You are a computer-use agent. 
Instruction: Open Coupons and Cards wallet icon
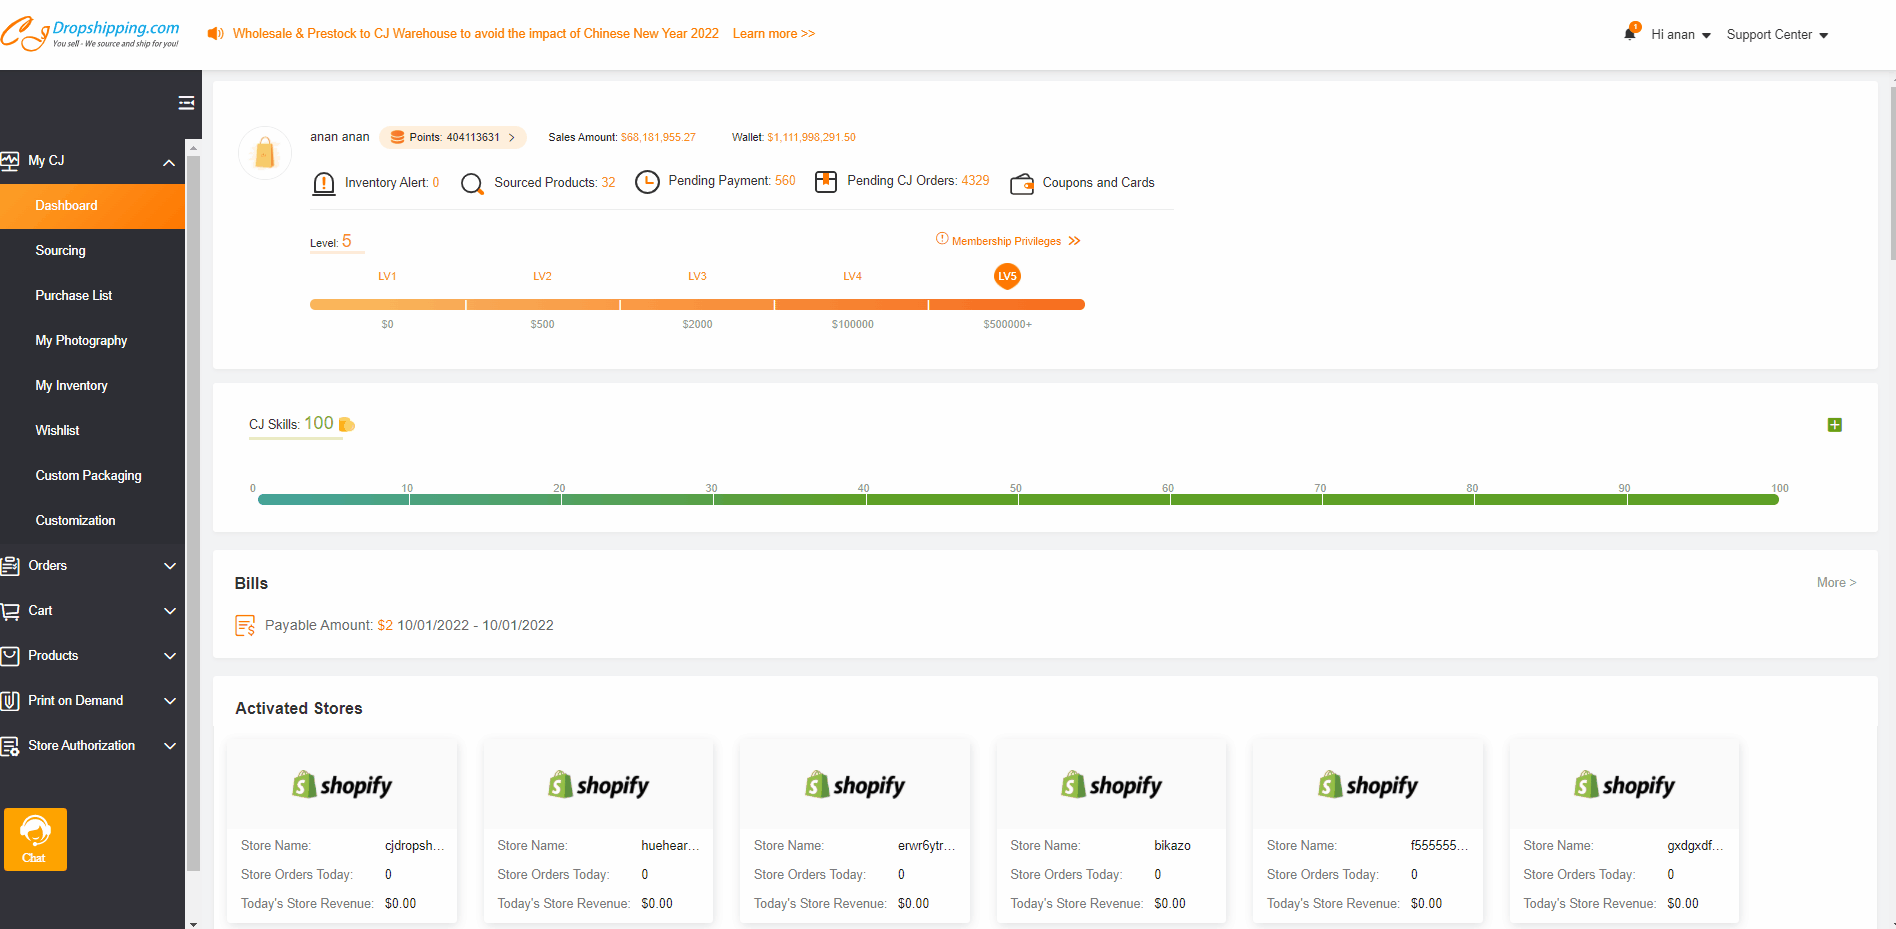pos(1022,183)
